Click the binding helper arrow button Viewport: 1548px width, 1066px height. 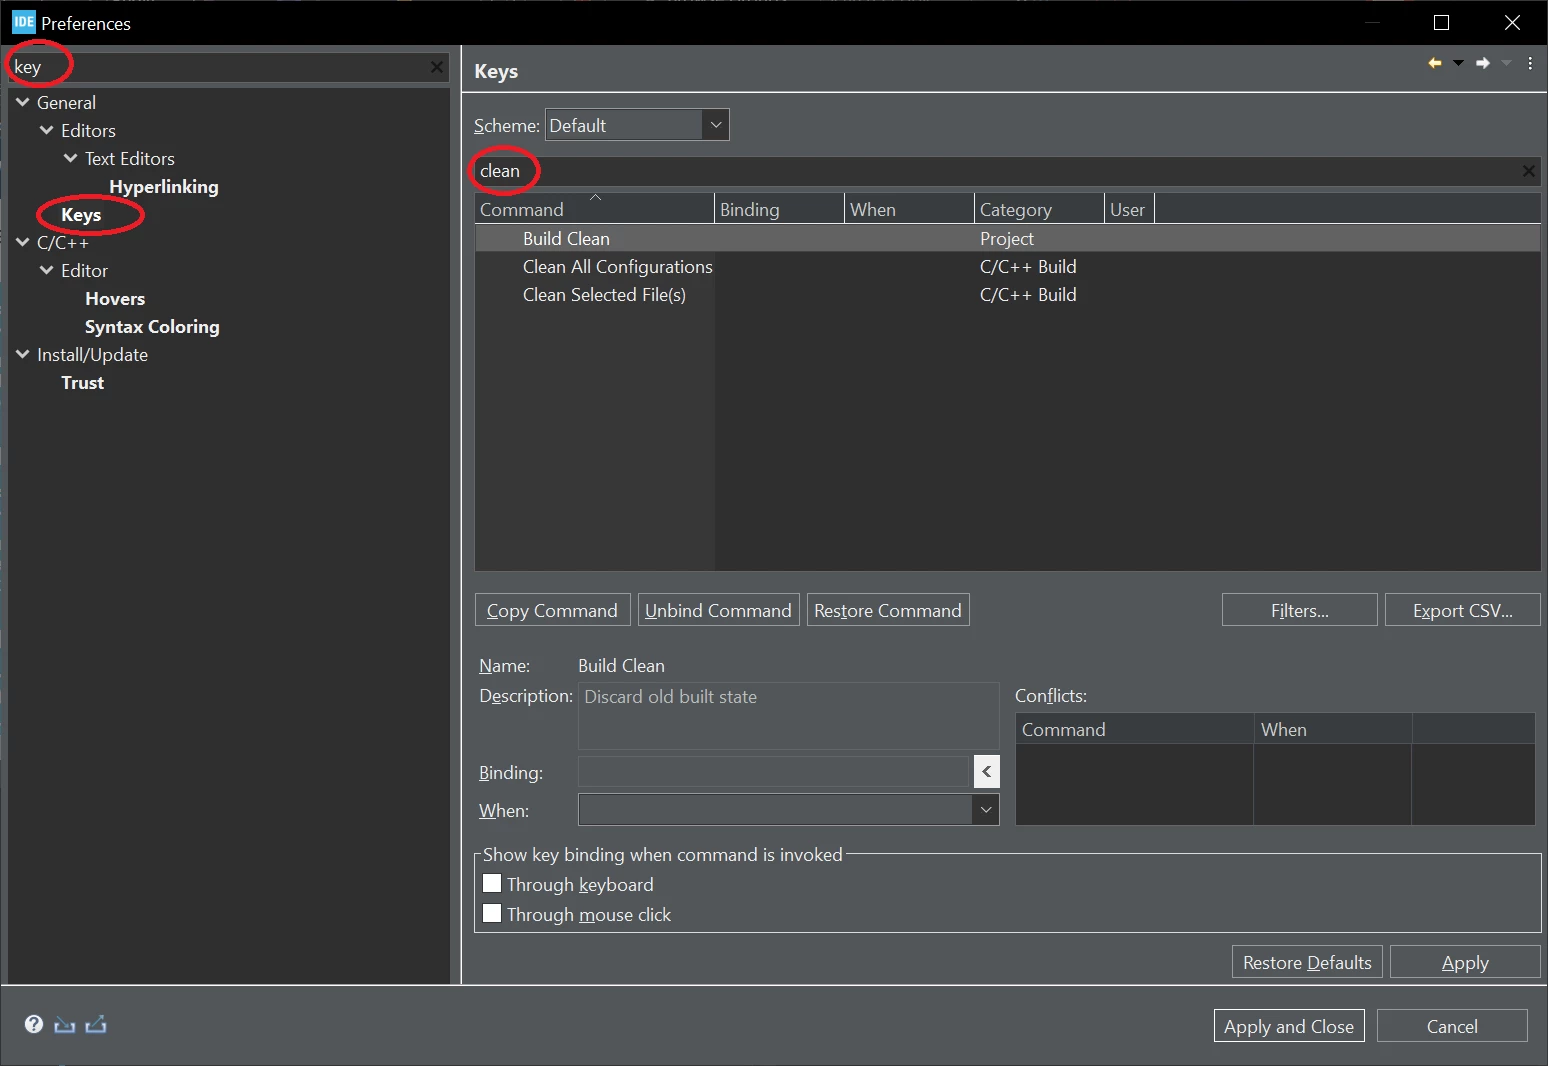(987, 771)
